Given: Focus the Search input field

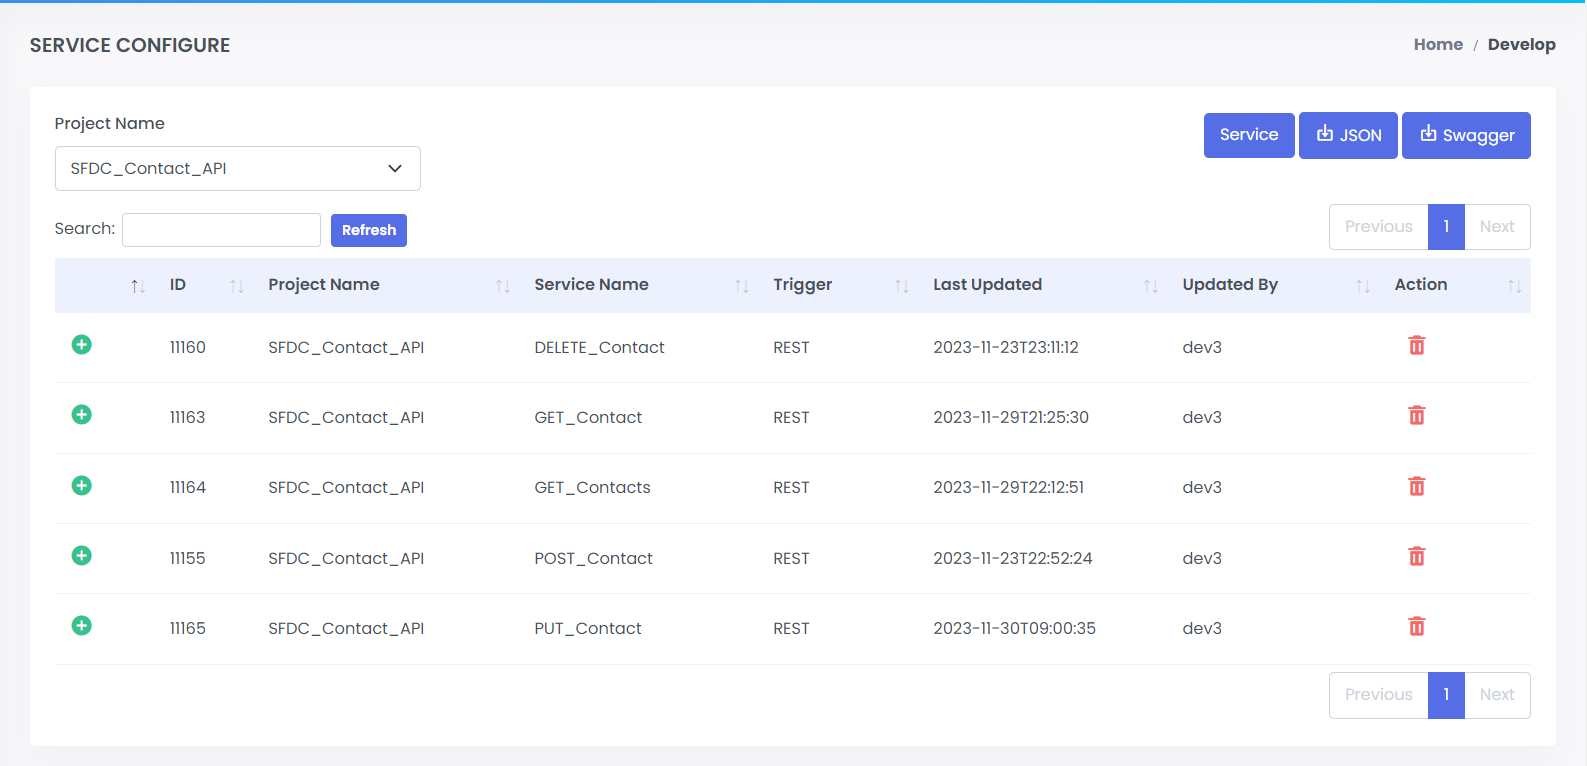Looking at the screenshot, I should pyautogui.click(x=221, y=230).
